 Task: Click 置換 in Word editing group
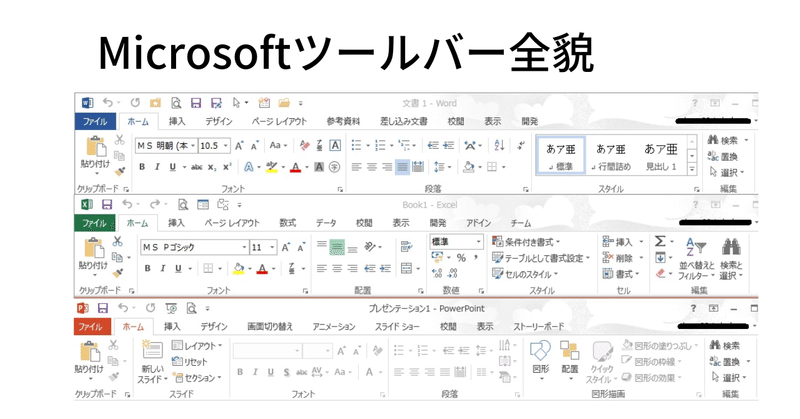[x=723, y=156]
